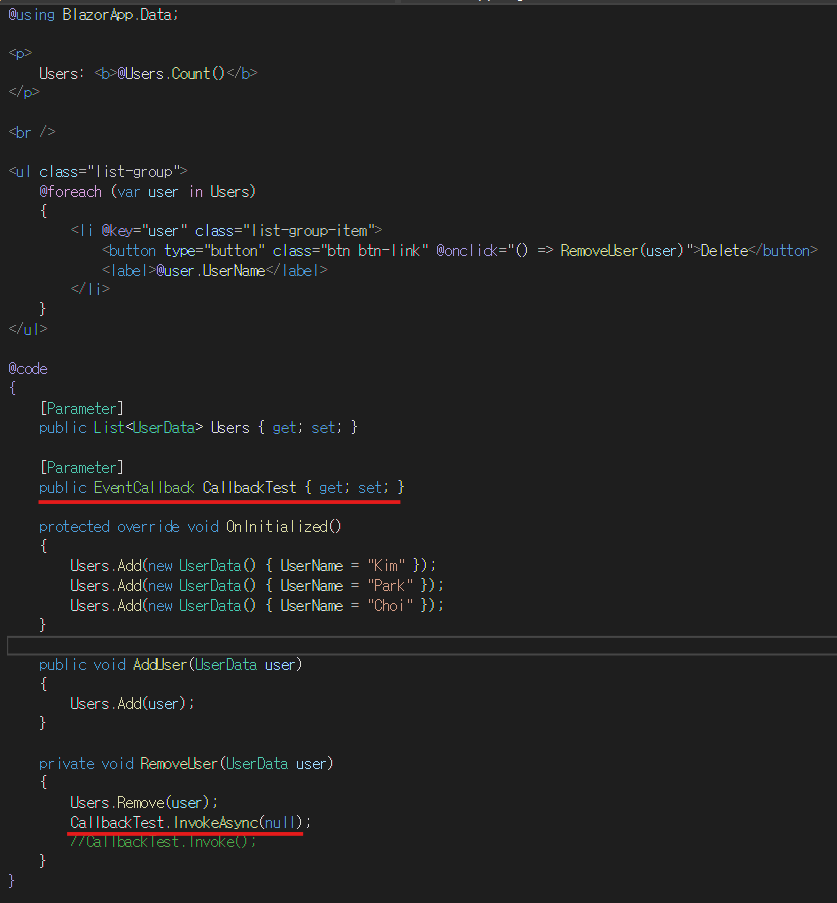Click the Users.Add line with "Choi"

coord(257,605)
